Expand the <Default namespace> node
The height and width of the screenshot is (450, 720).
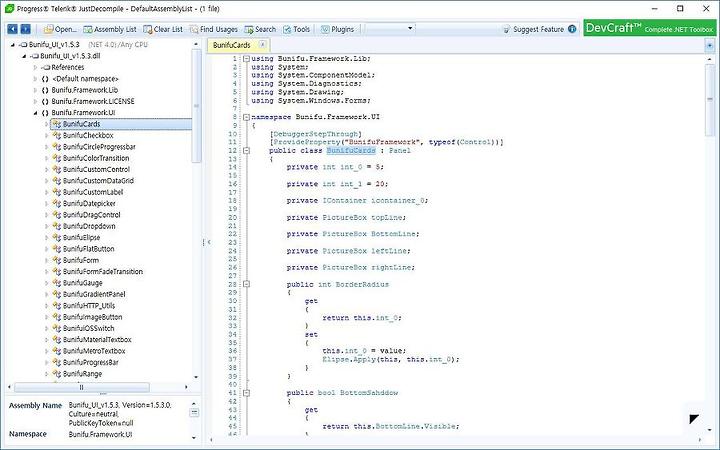click(x=35, y=79)
